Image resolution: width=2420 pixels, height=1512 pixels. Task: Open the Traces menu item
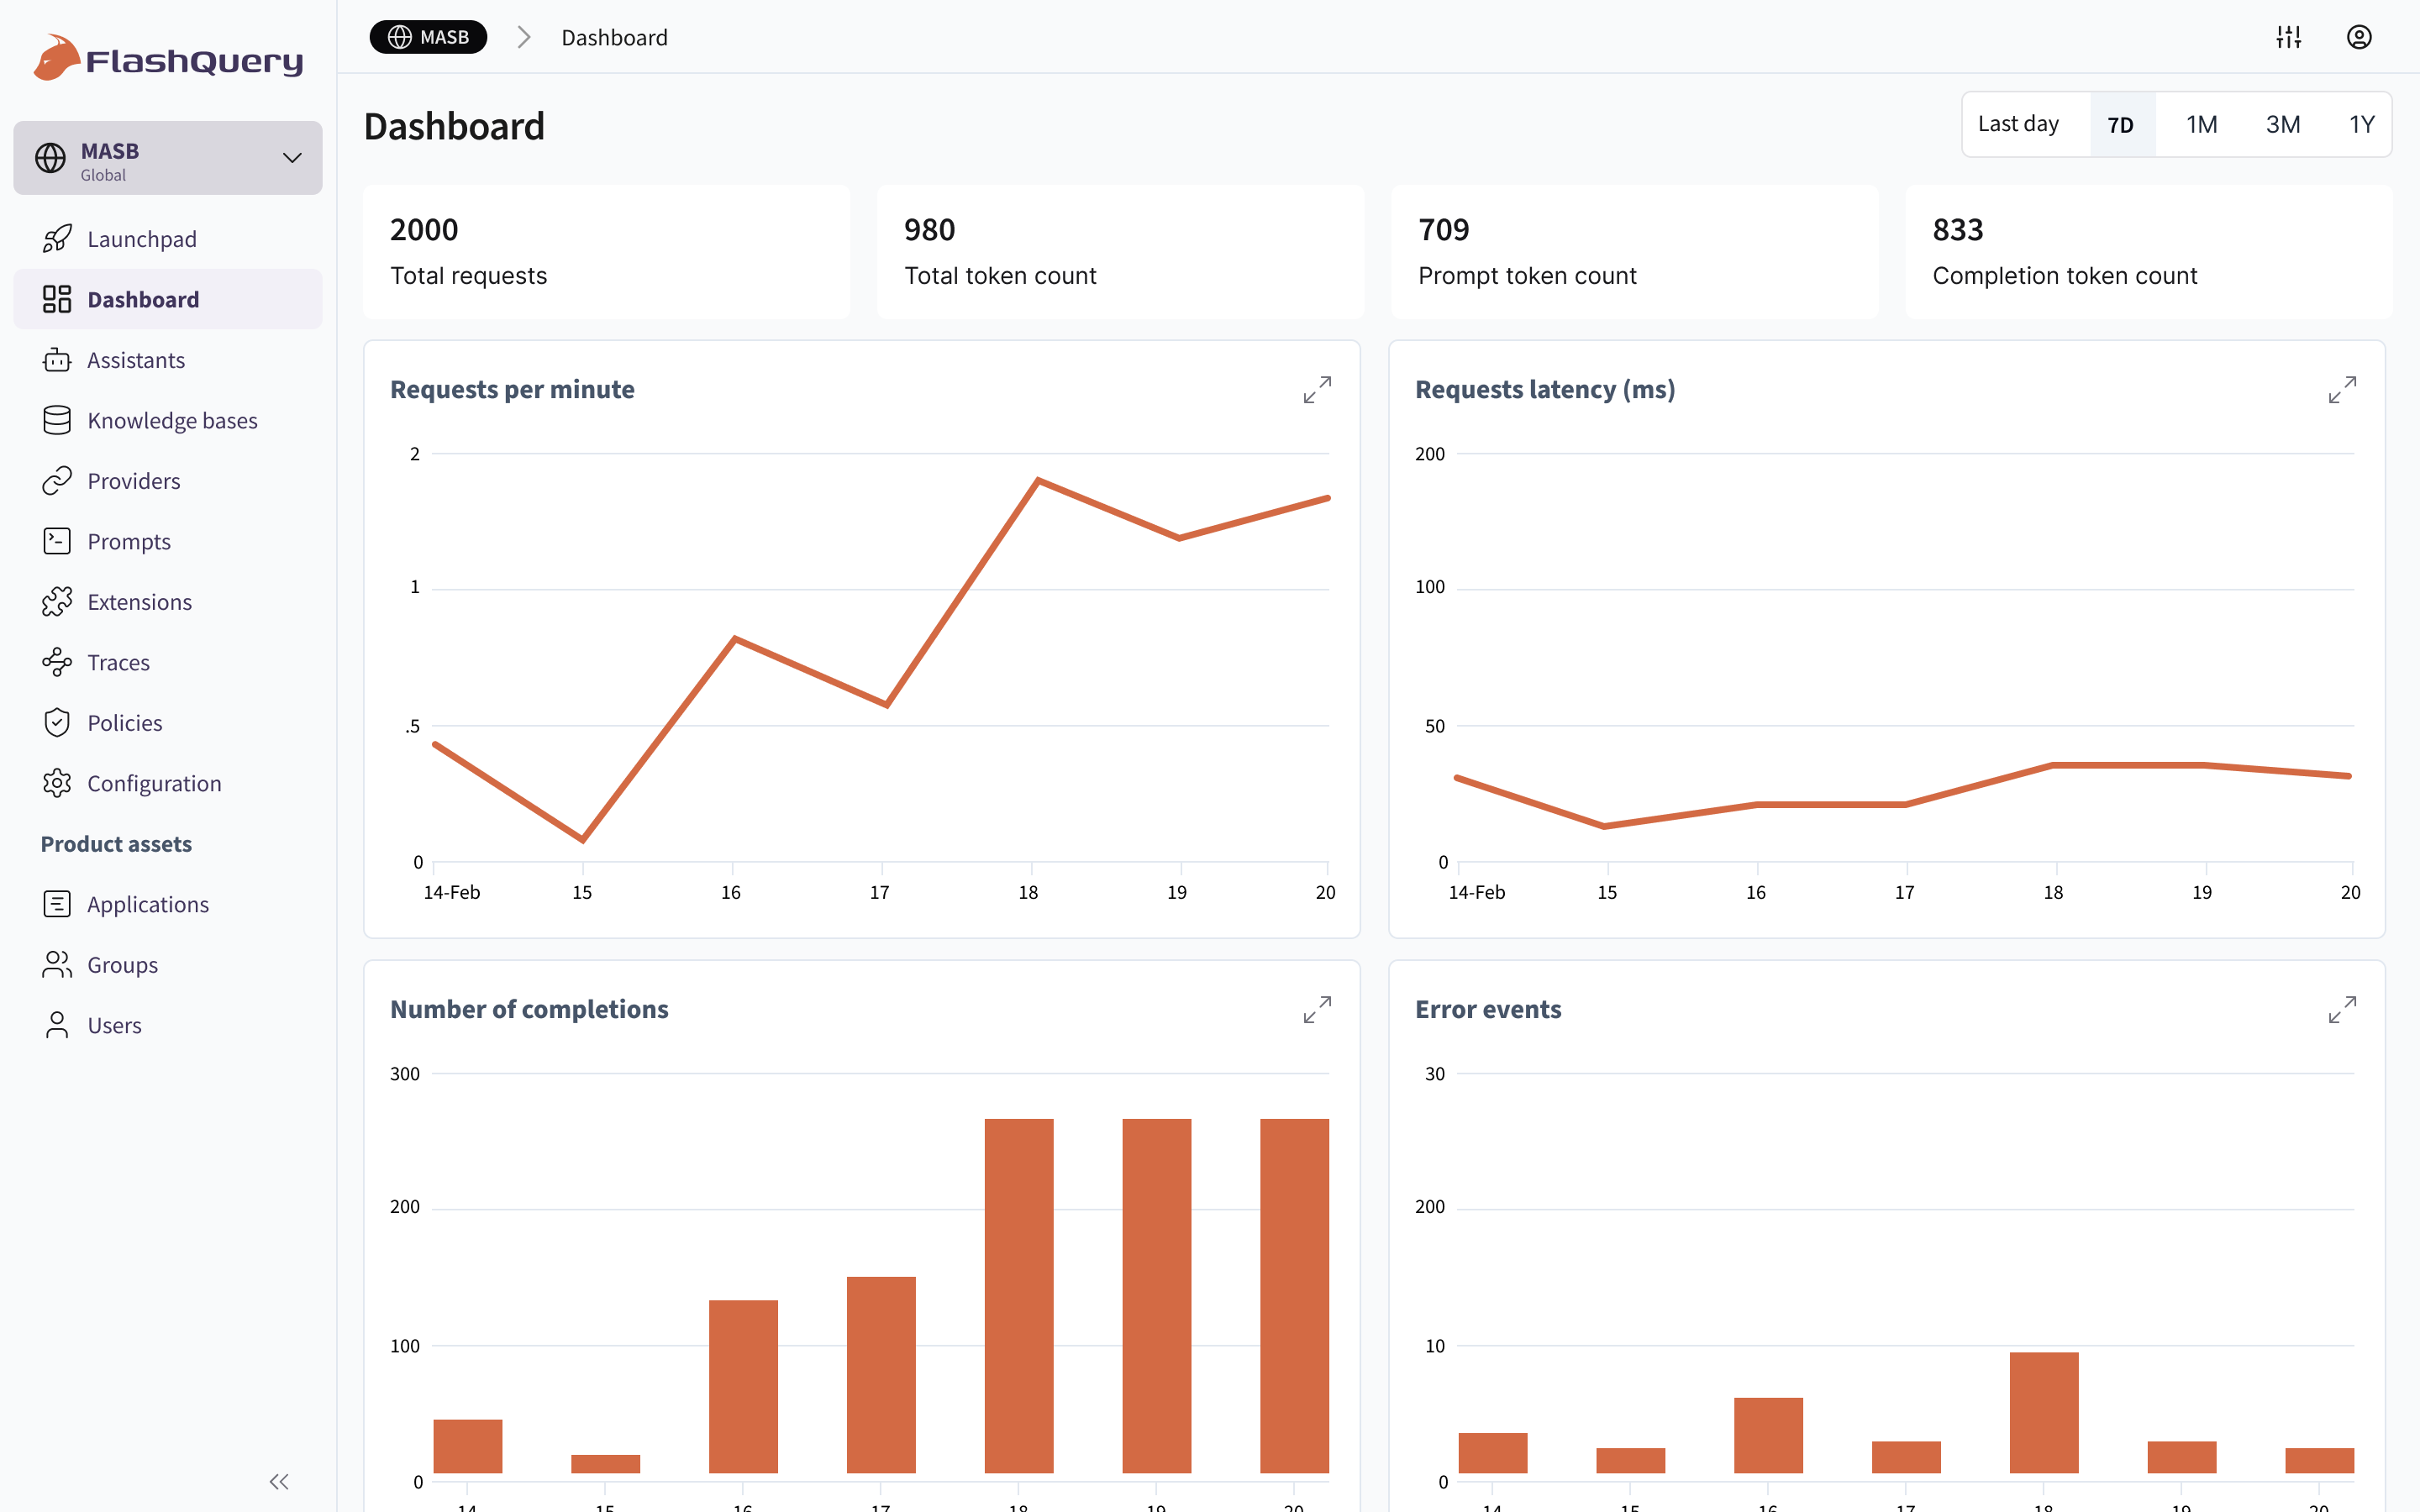click(x=118, y=663)
